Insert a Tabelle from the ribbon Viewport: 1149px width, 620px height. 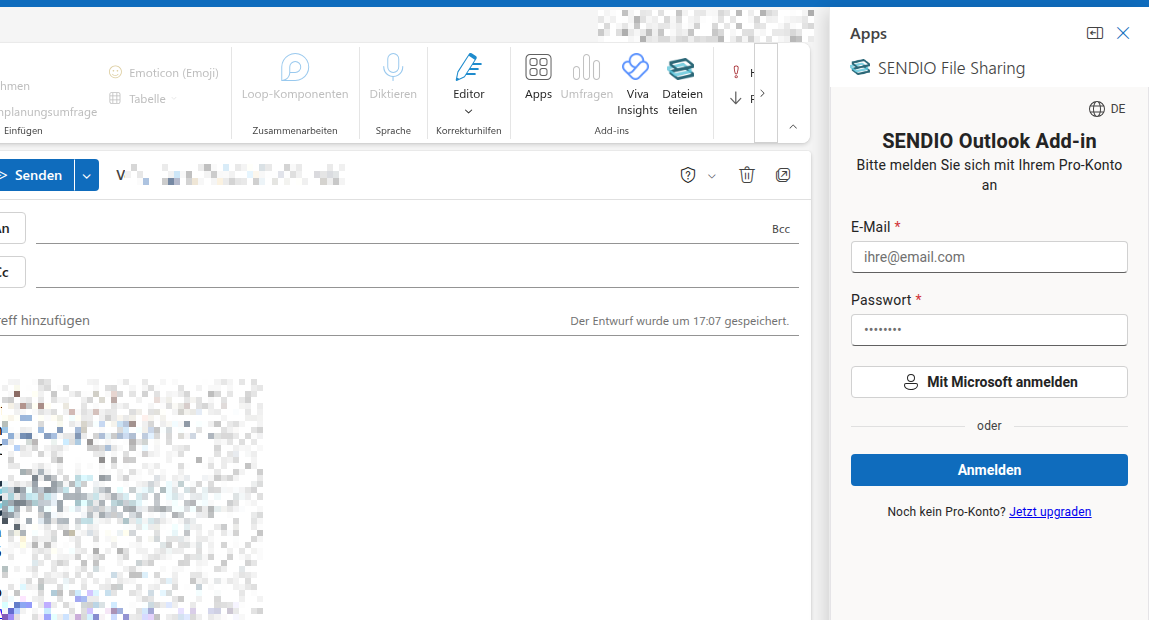(x=143, y=98)
